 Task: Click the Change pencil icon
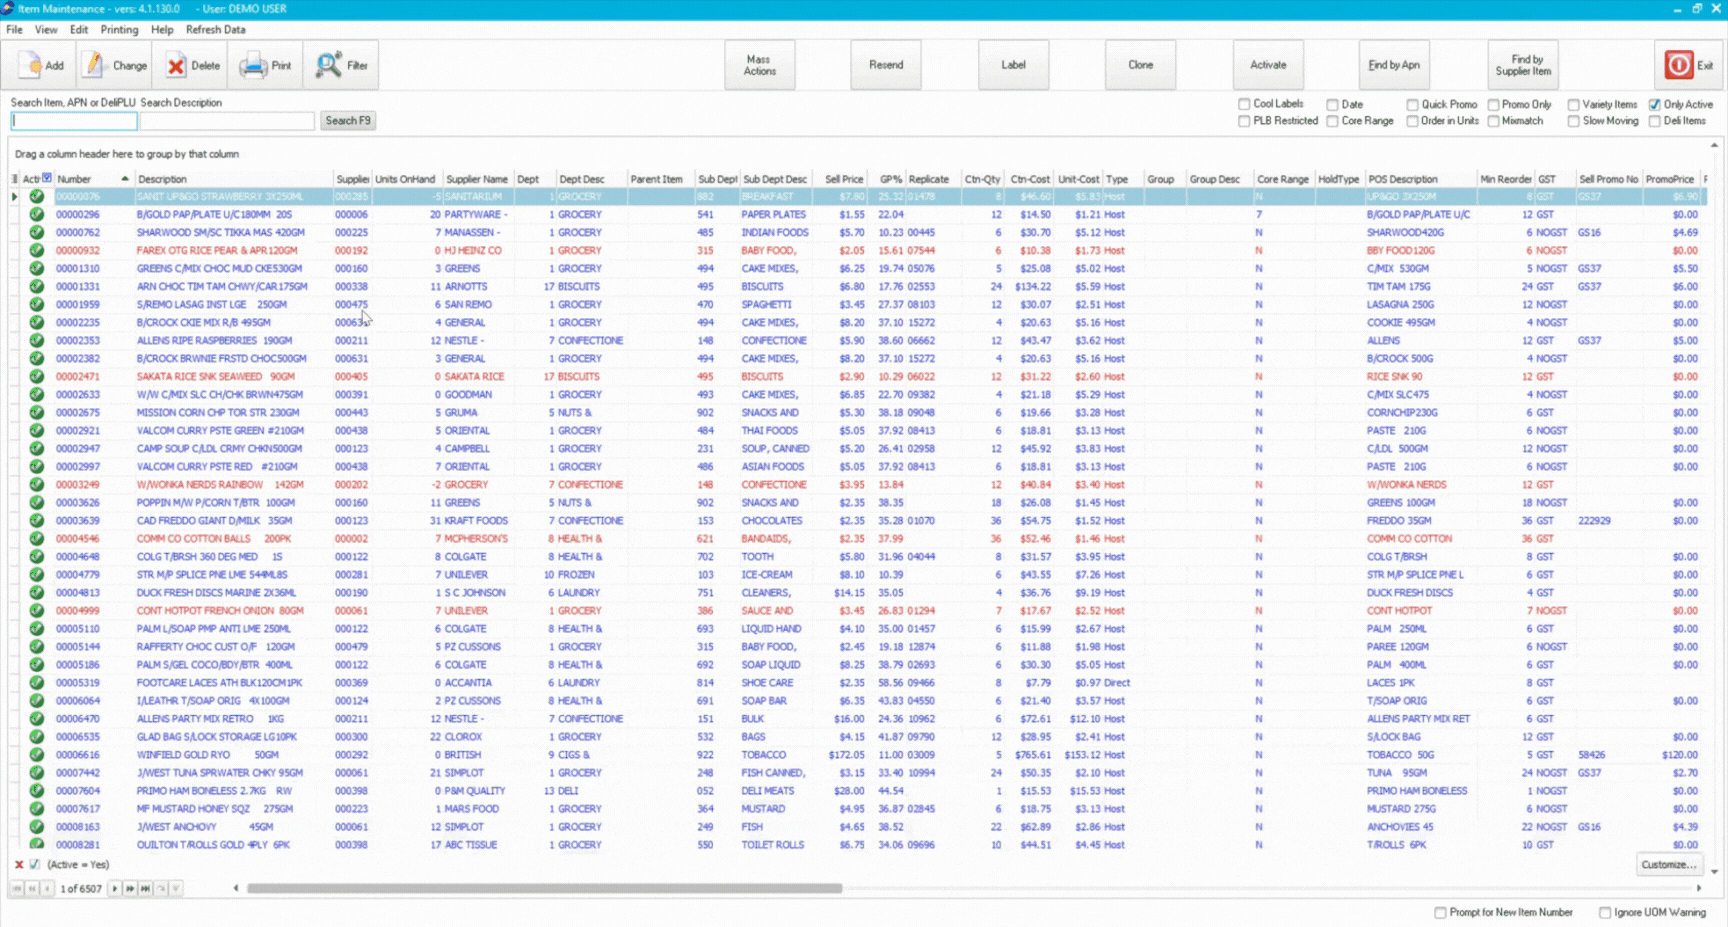[x=94, y=66]
